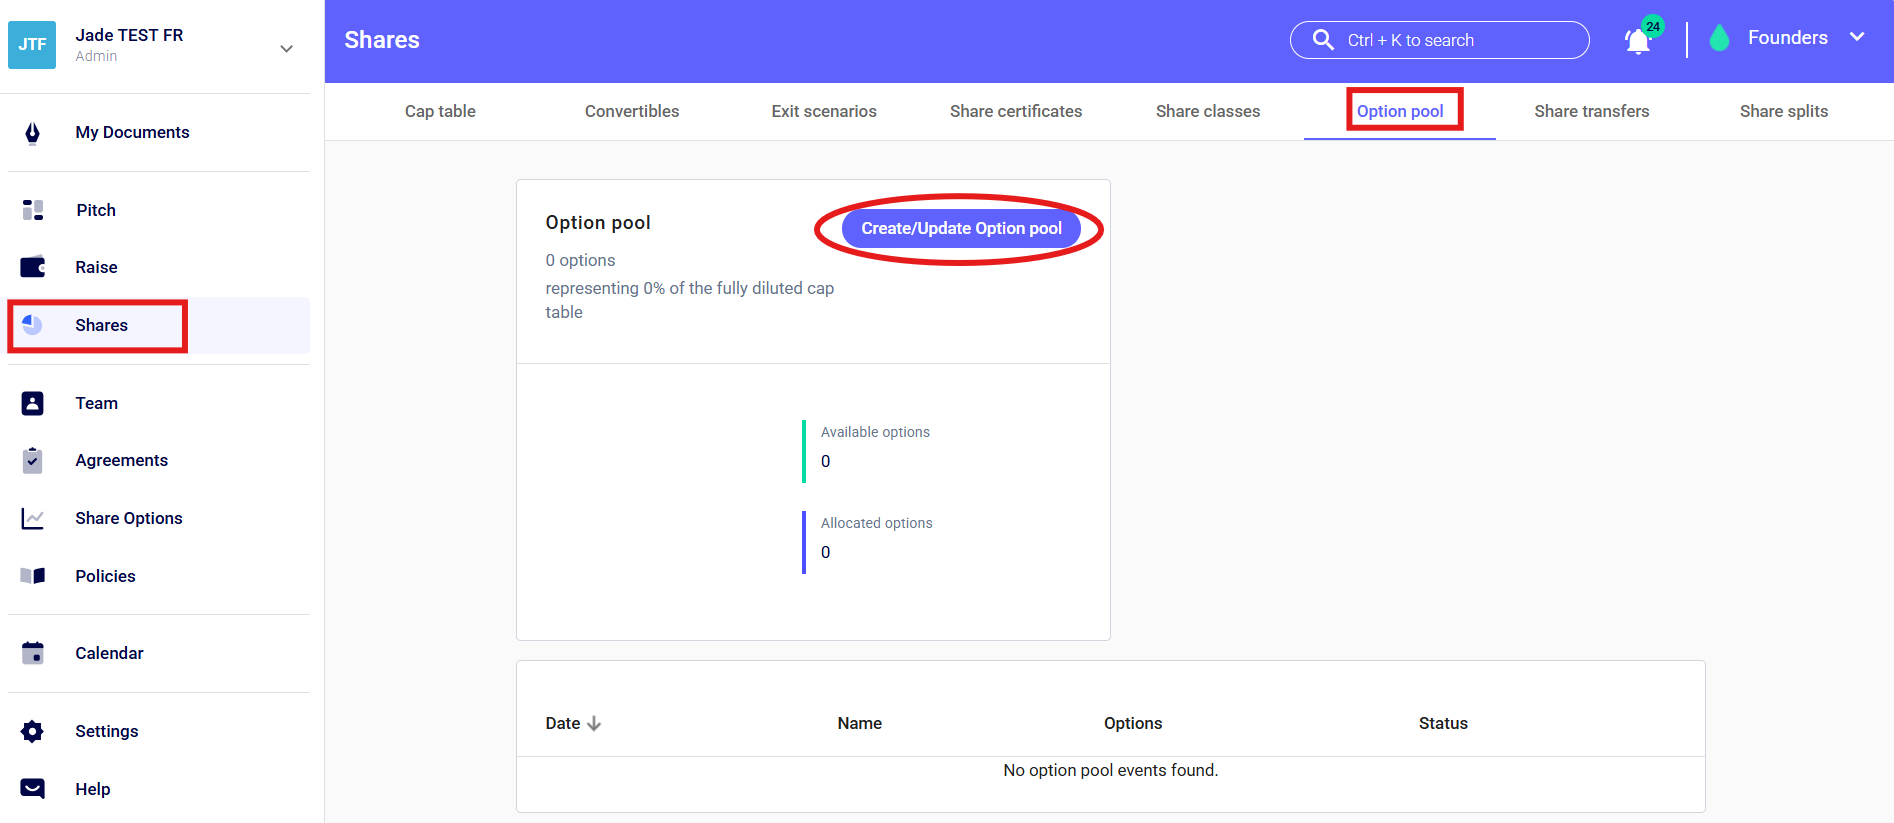Screen dimensions: 1894x823
Task: Open the Exit scenarios tab
Action: 823,111
